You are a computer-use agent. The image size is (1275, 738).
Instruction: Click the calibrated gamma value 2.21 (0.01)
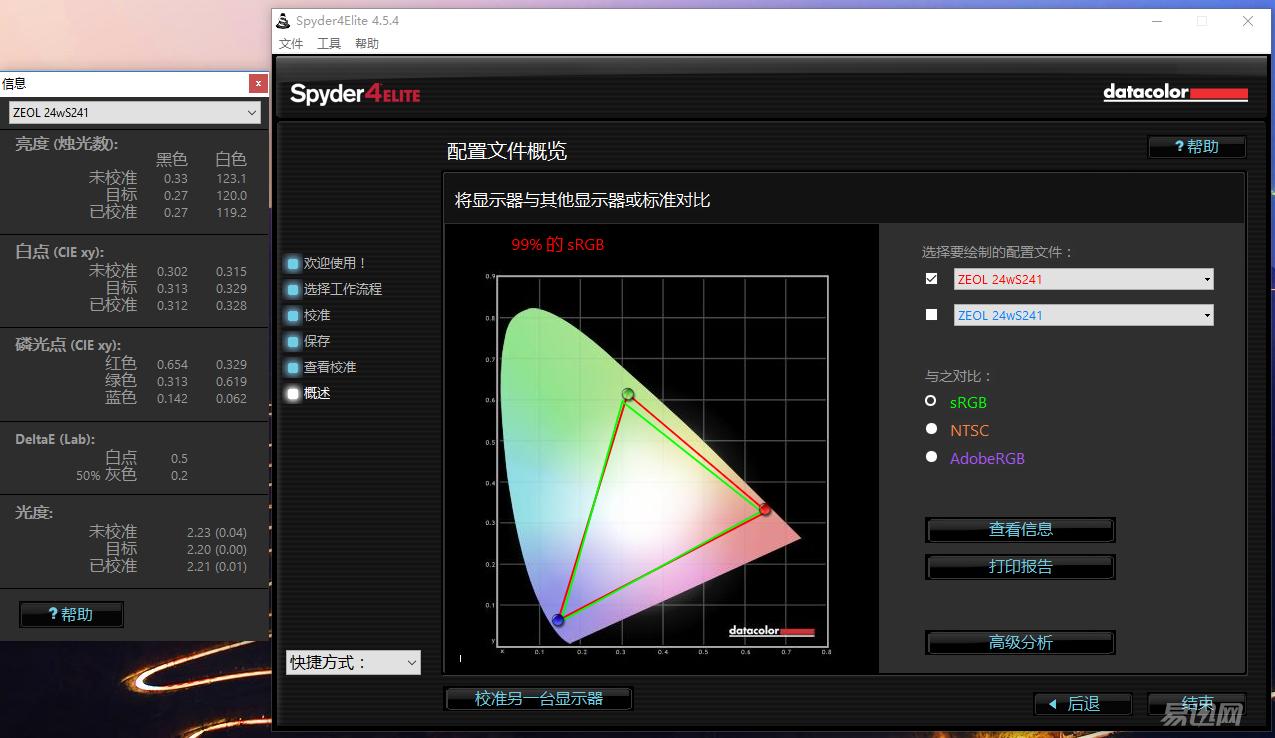click(216, 566)
